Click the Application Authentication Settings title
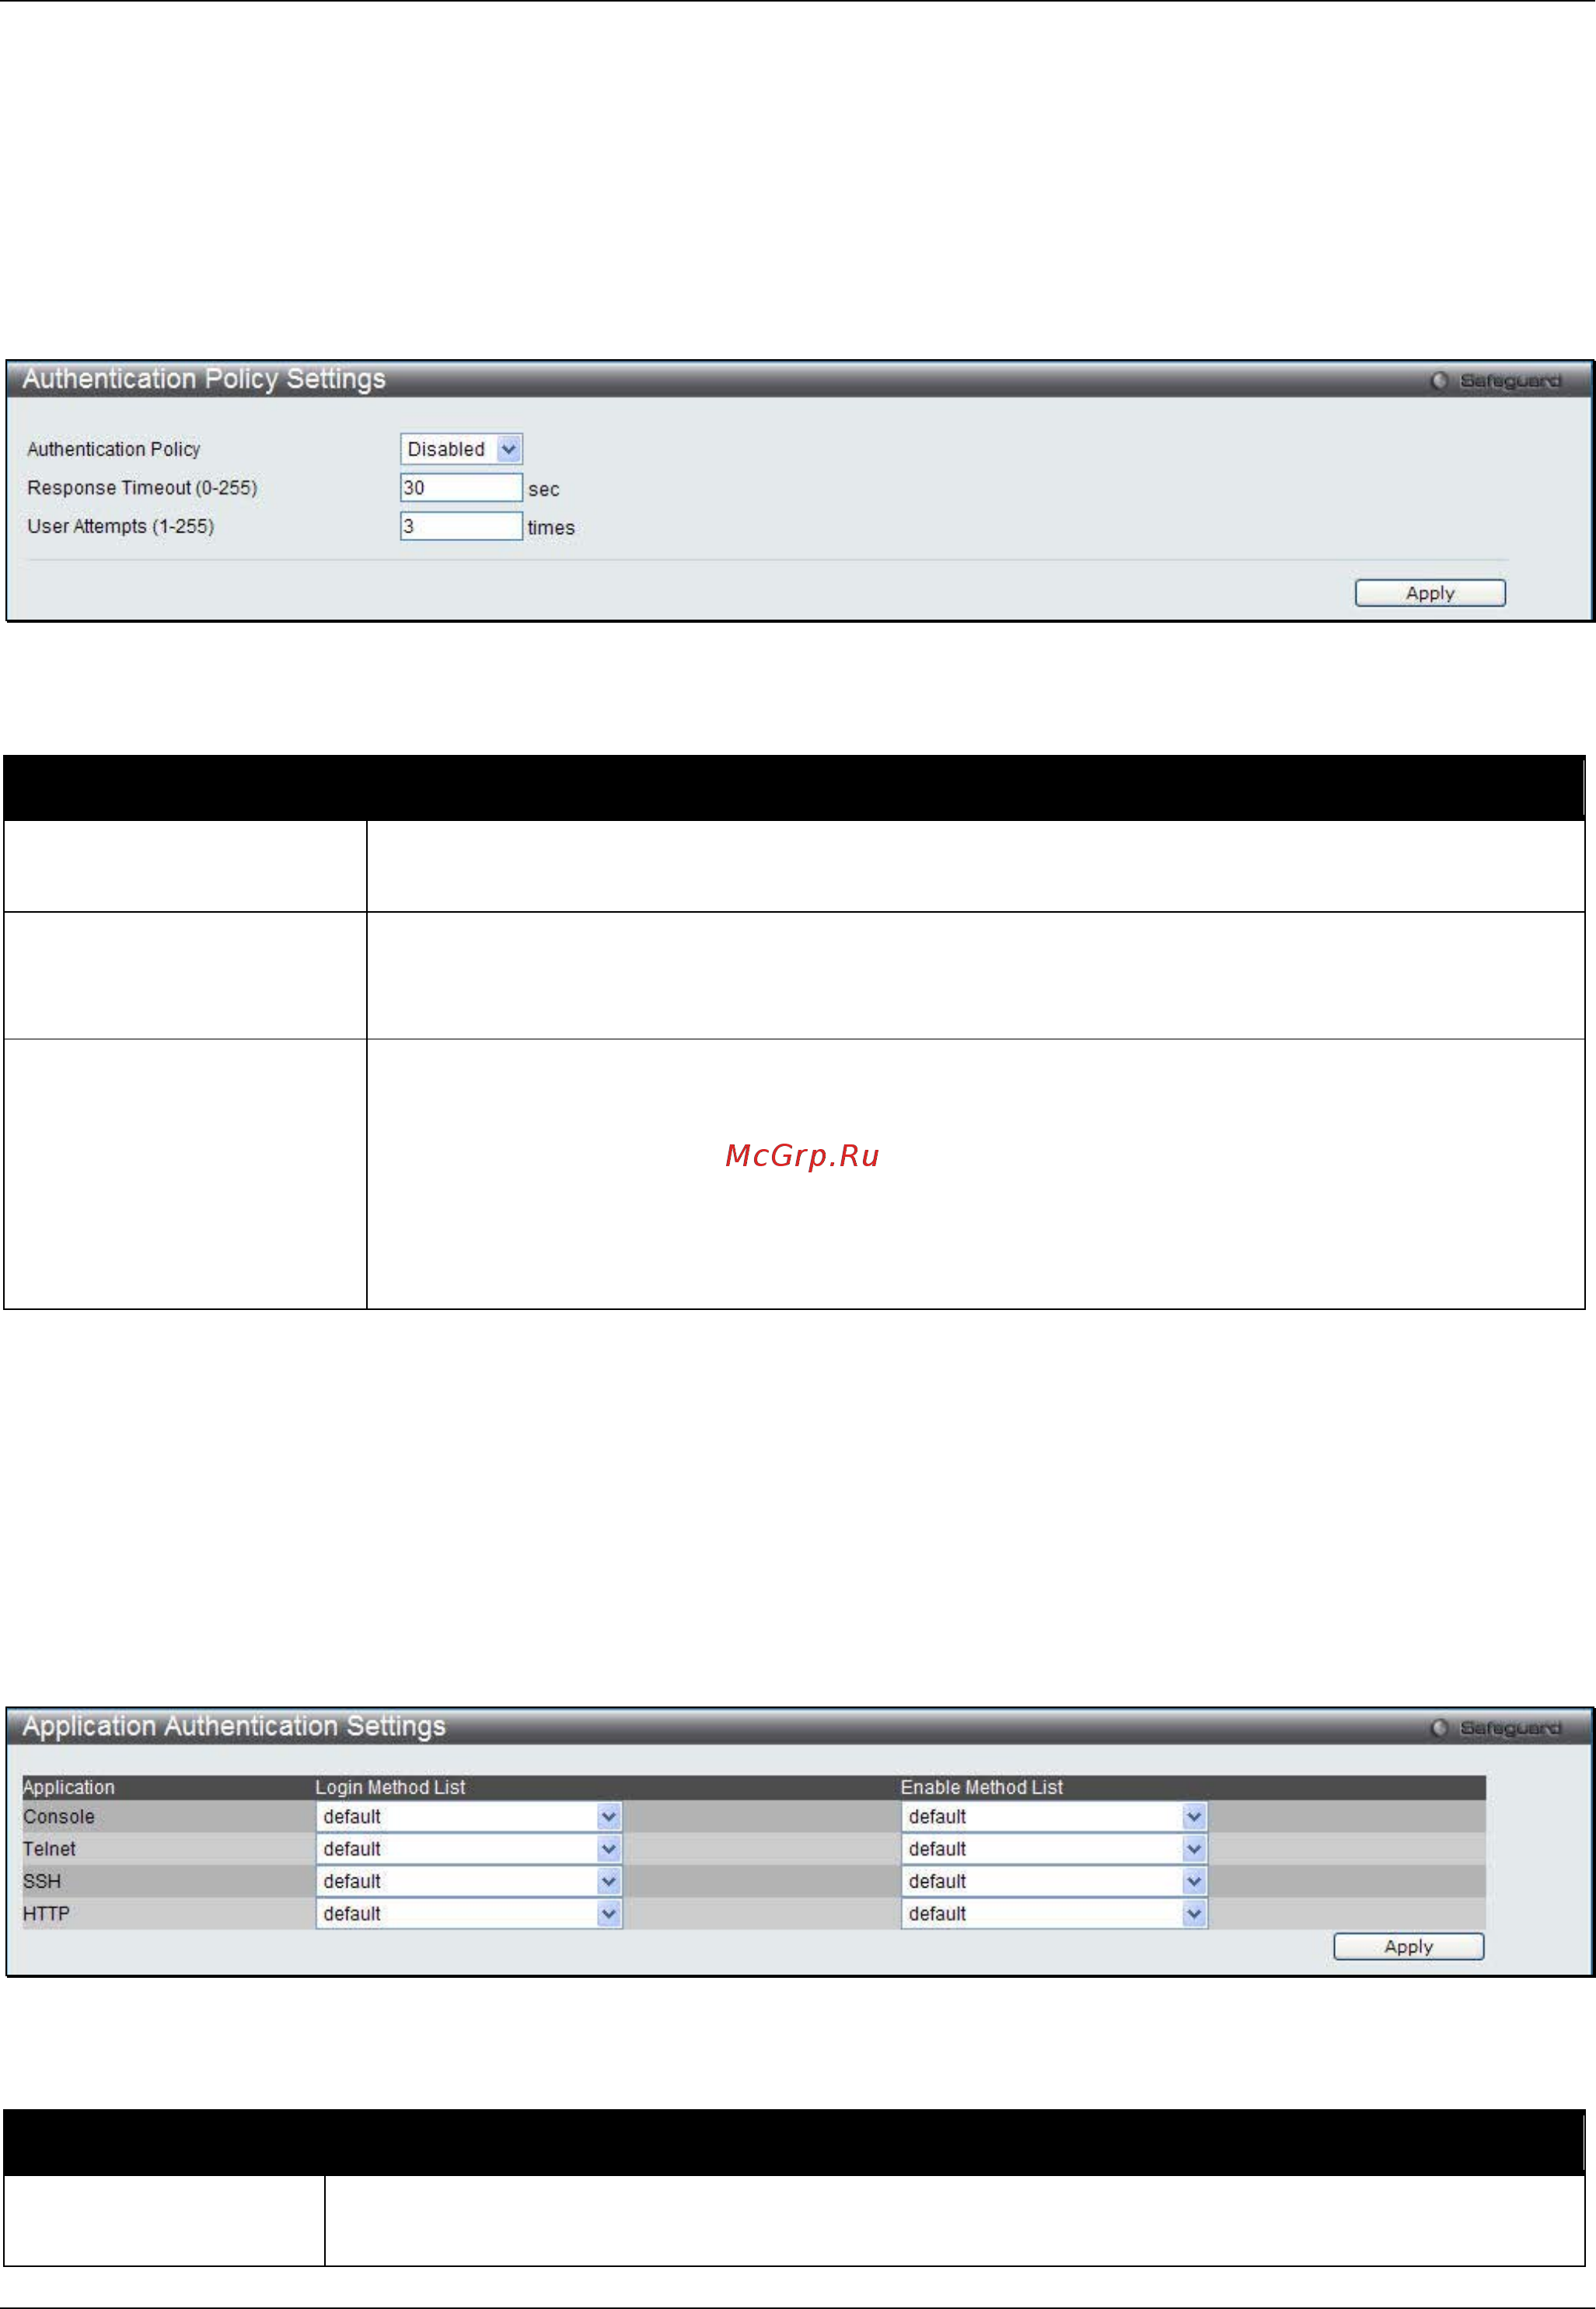Image resolution: width=1596 pixels, height=2309 pixels. (234, 1726)
